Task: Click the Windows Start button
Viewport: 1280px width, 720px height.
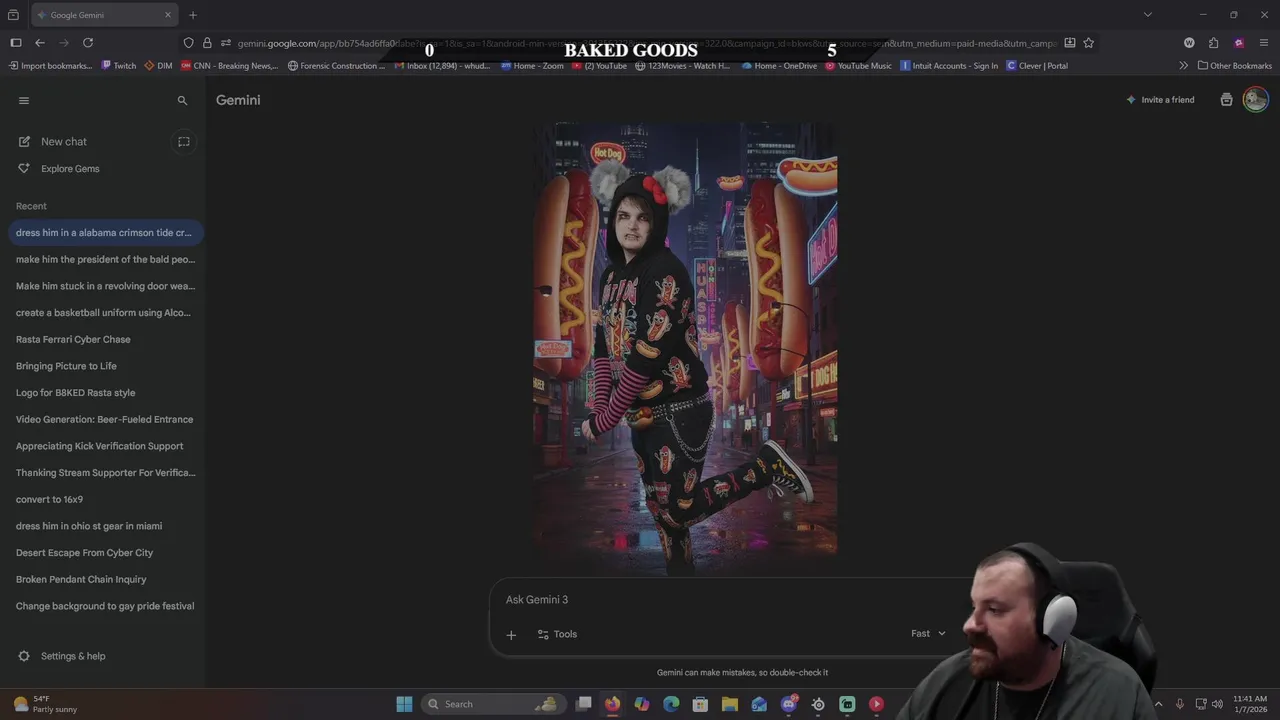Action: (x=404, y=704)
